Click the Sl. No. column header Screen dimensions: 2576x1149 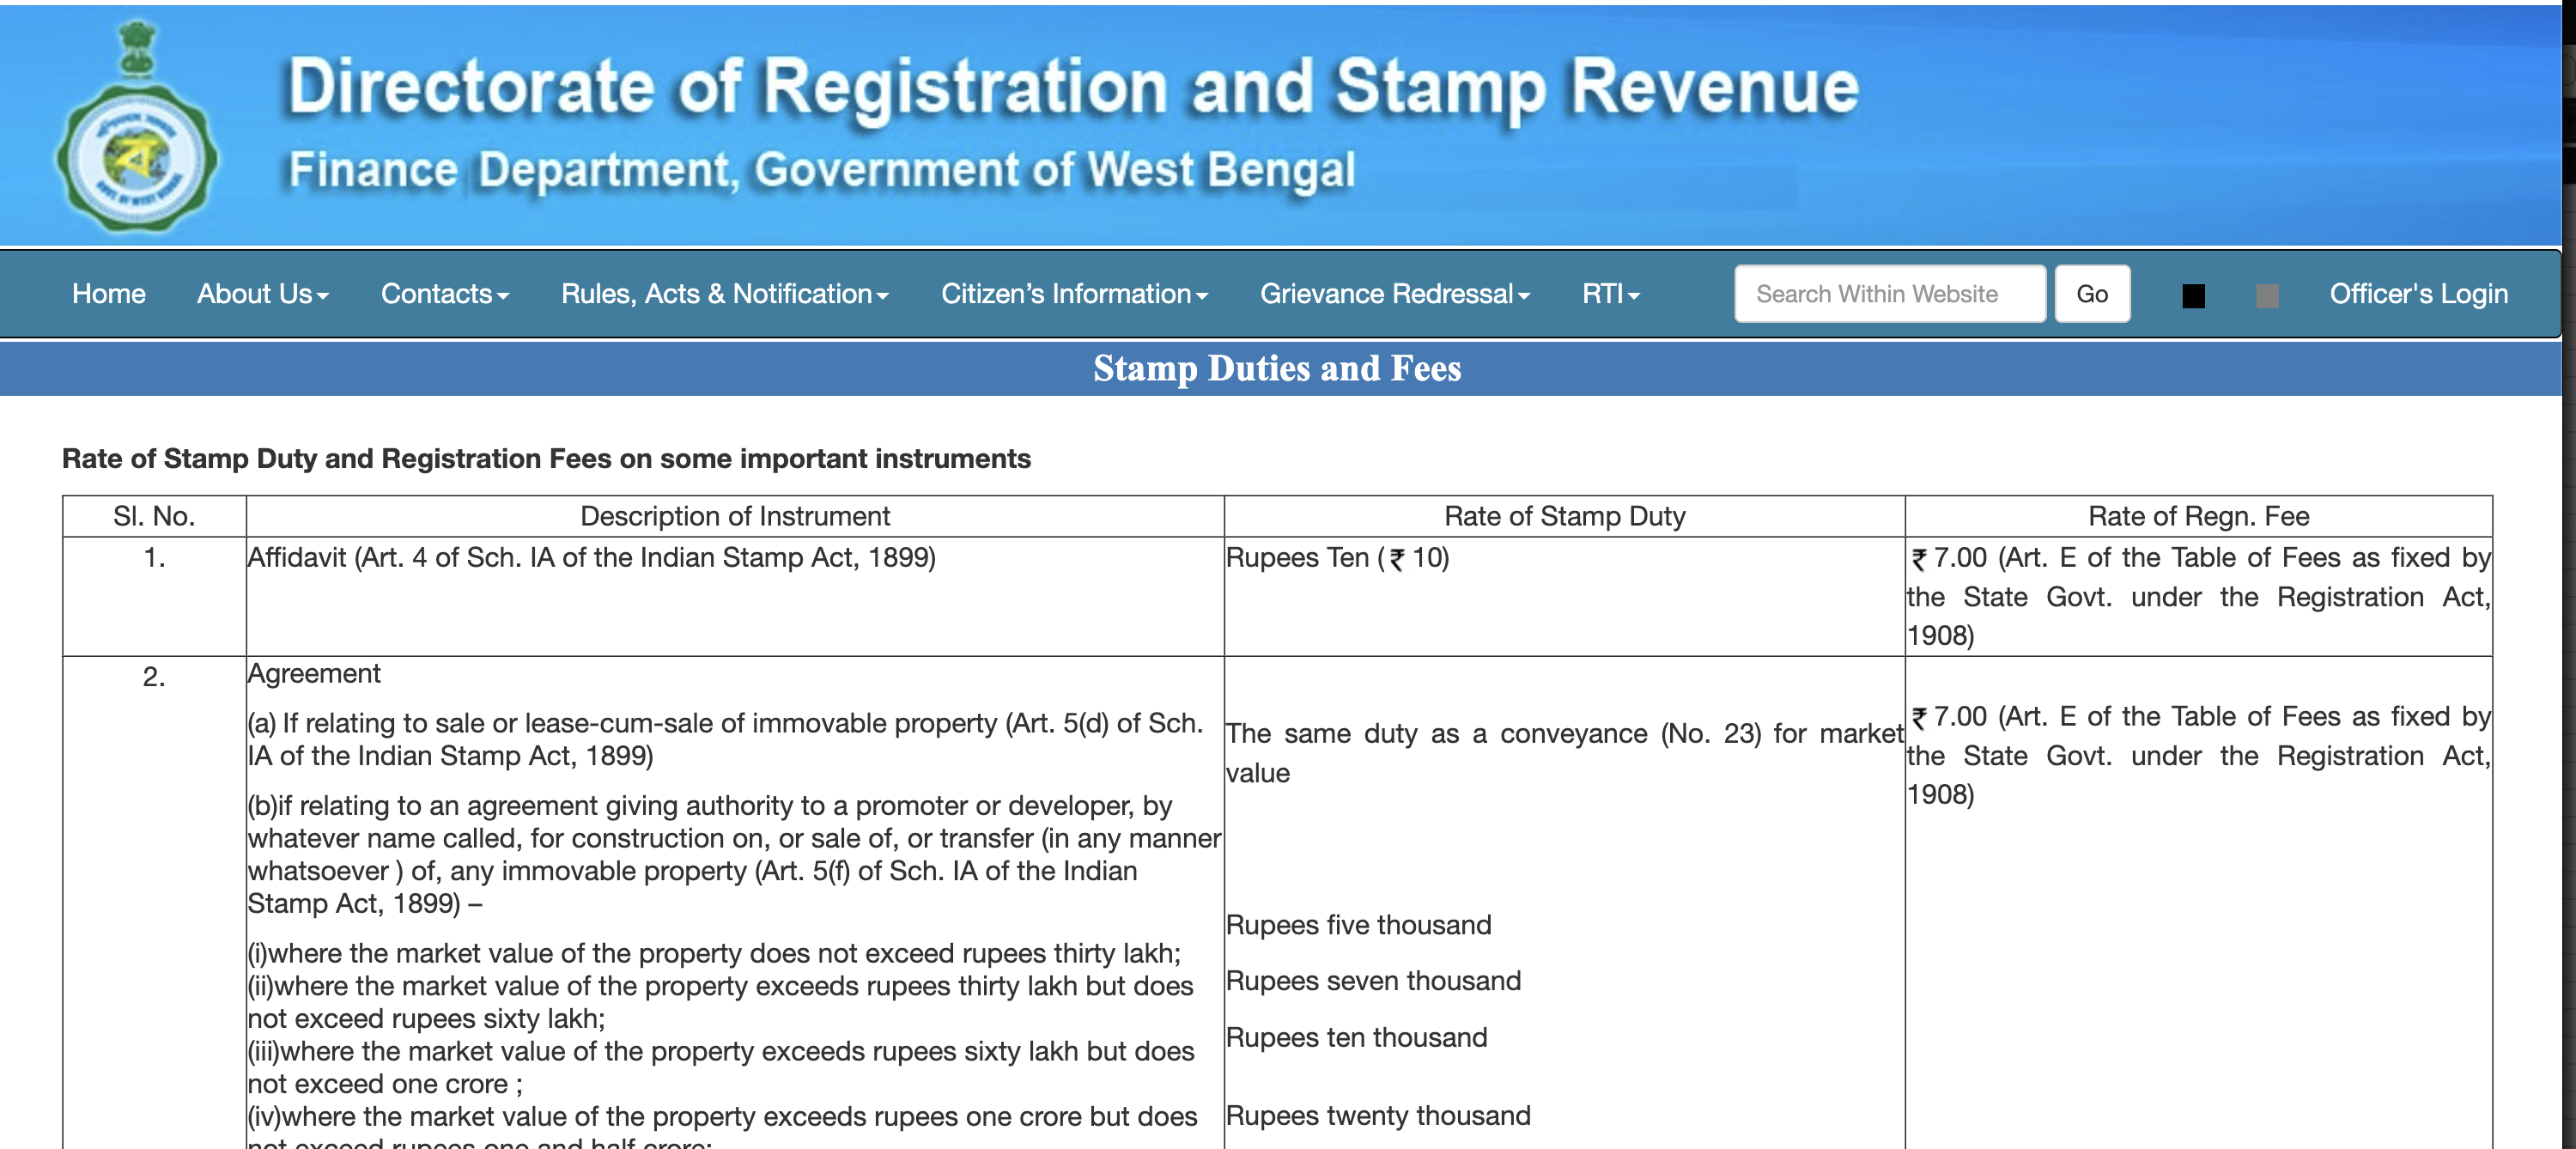click(x=154, y=516)
